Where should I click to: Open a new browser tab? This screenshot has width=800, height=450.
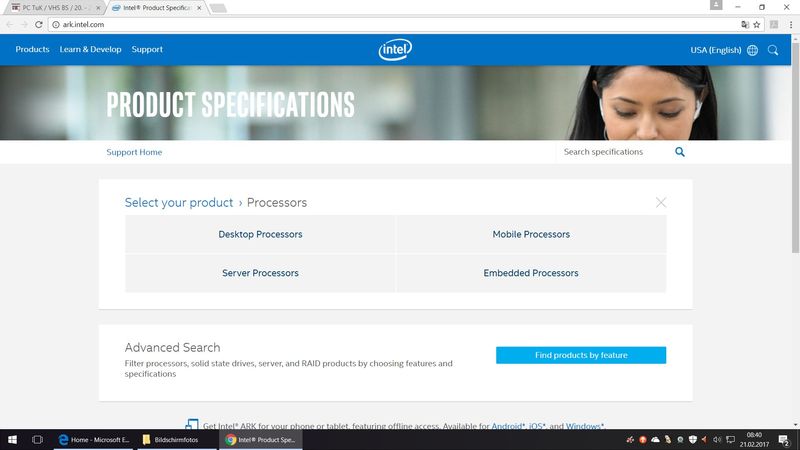tap(218, 8)
